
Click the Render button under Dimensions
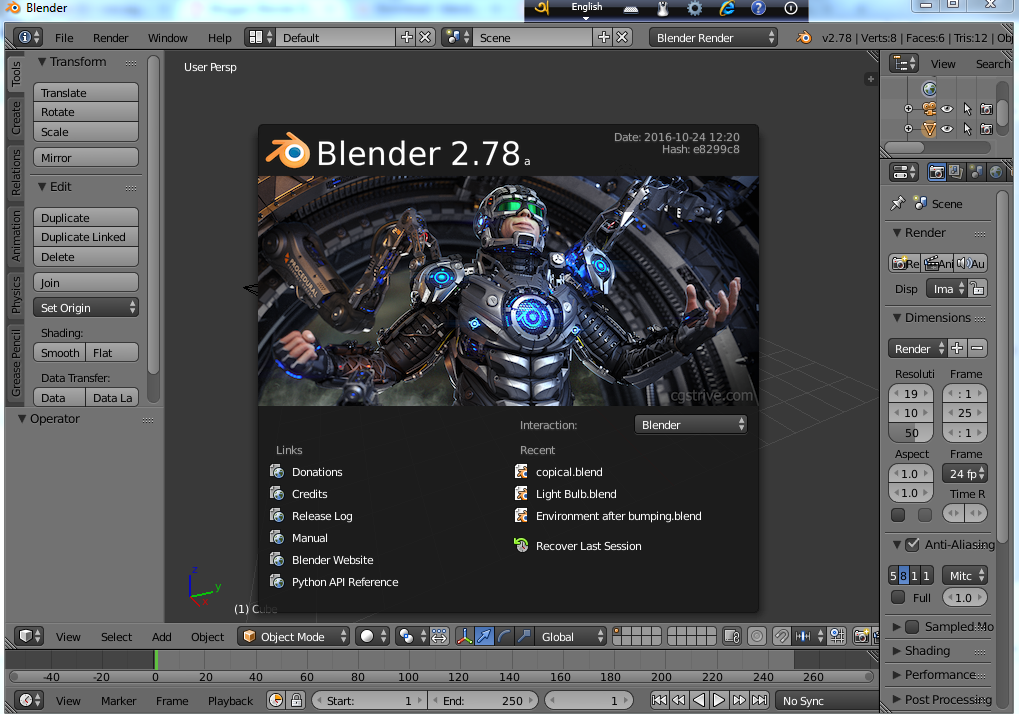click(x=915, y=348)
